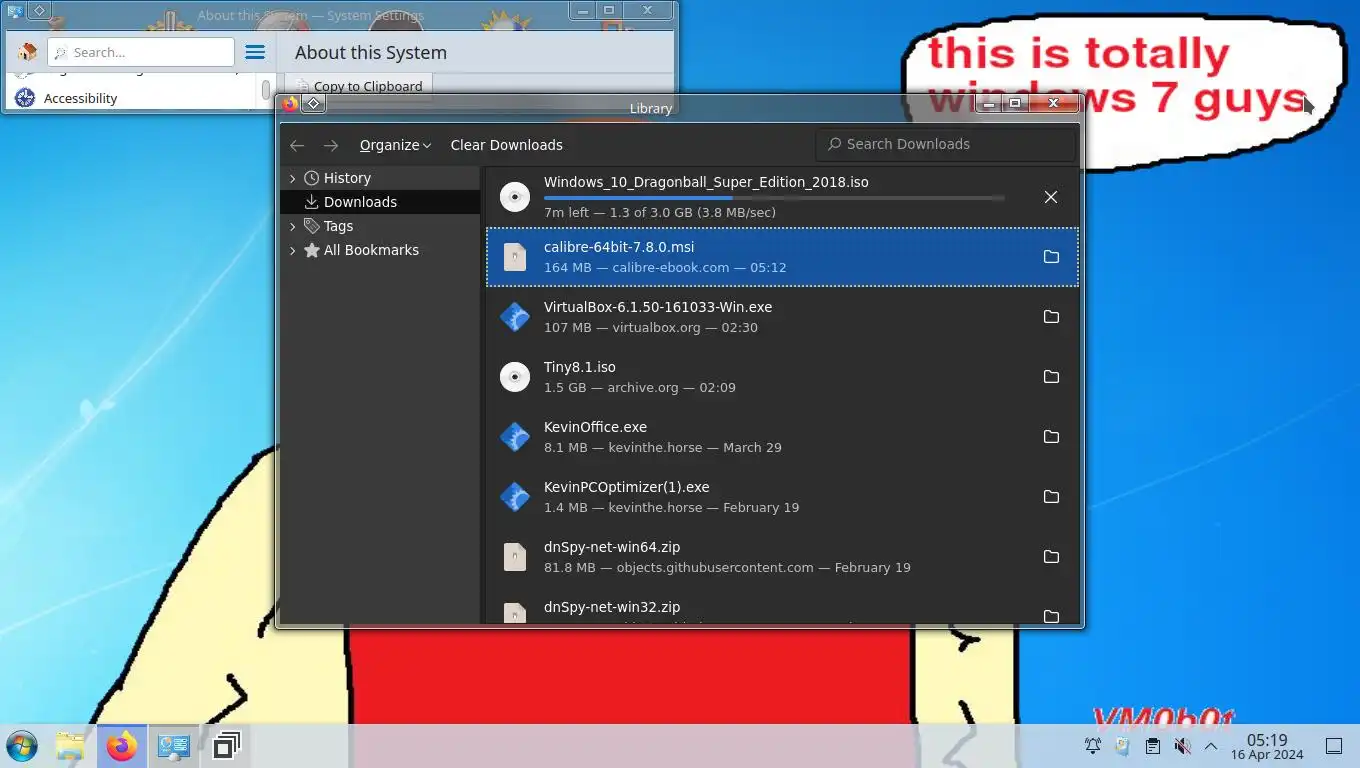Select History in Library sidebar

[380, 178]
